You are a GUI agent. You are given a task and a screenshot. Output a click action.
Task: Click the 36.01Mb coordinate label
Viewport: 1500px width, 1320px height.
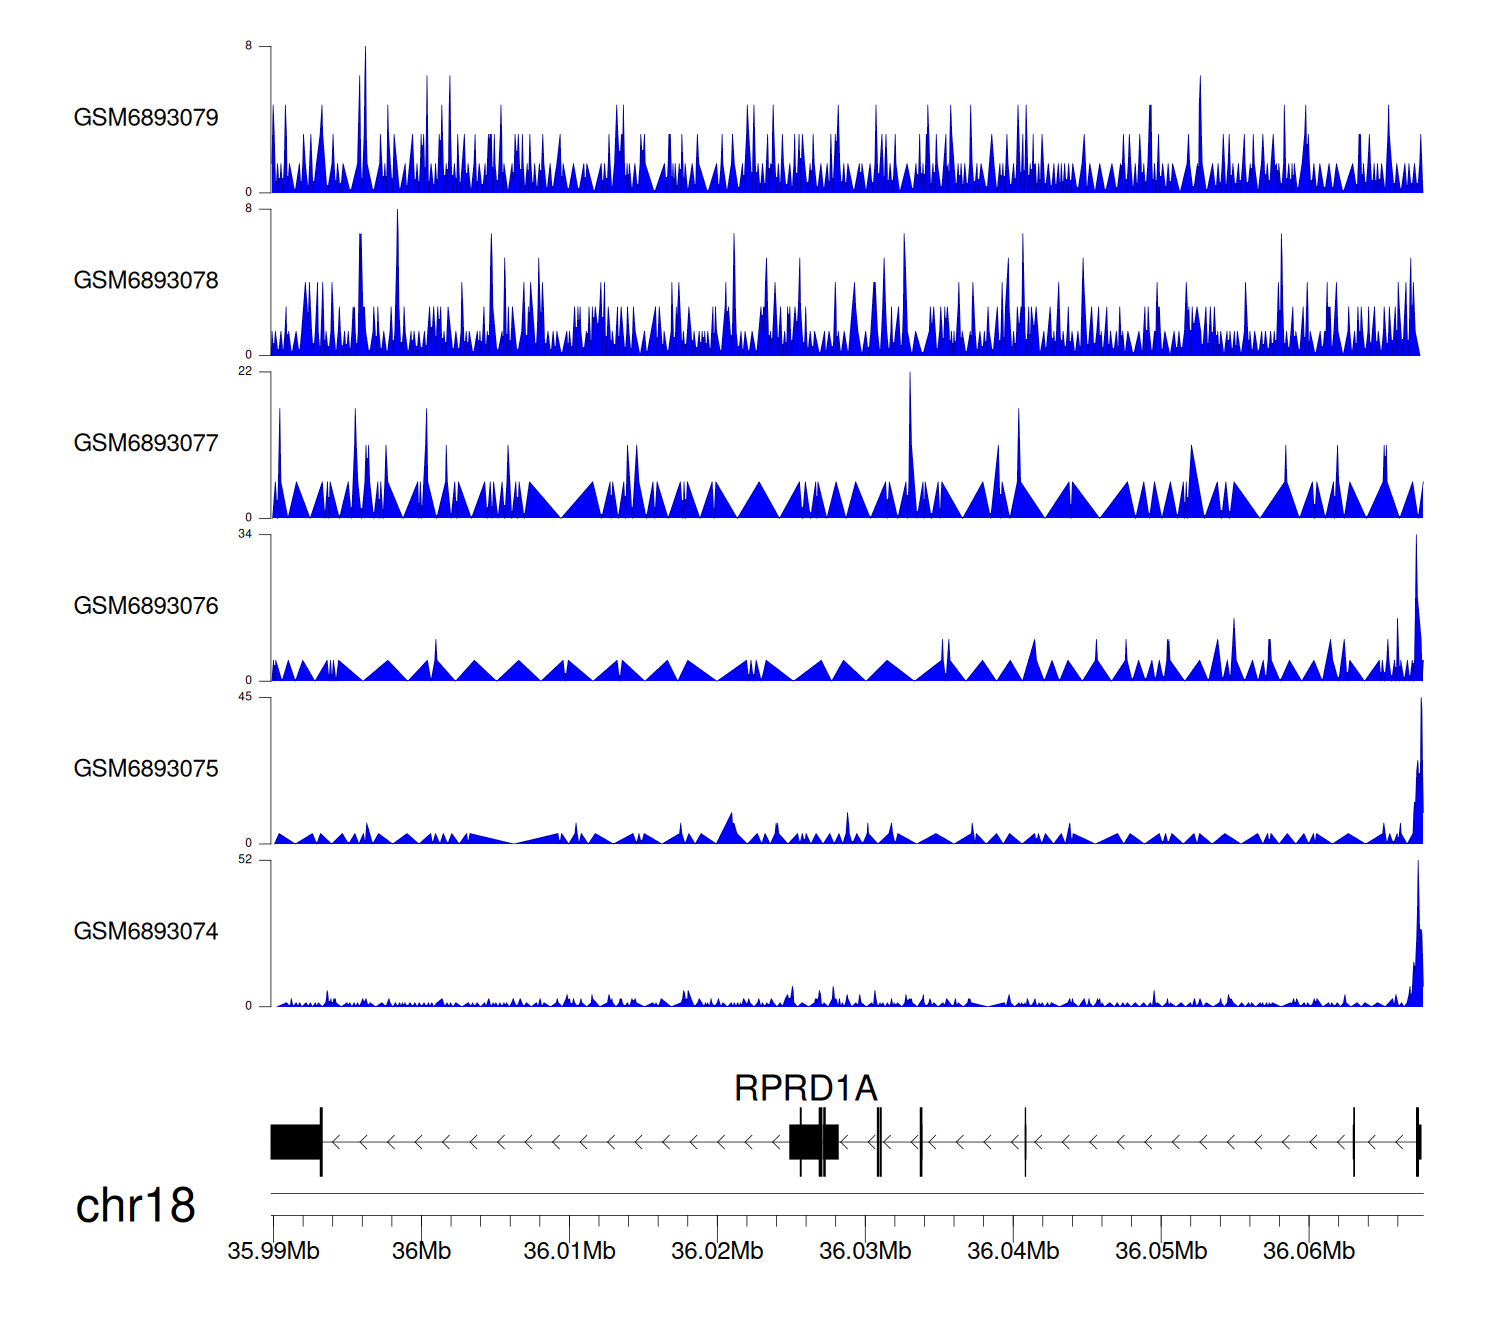569,1251
